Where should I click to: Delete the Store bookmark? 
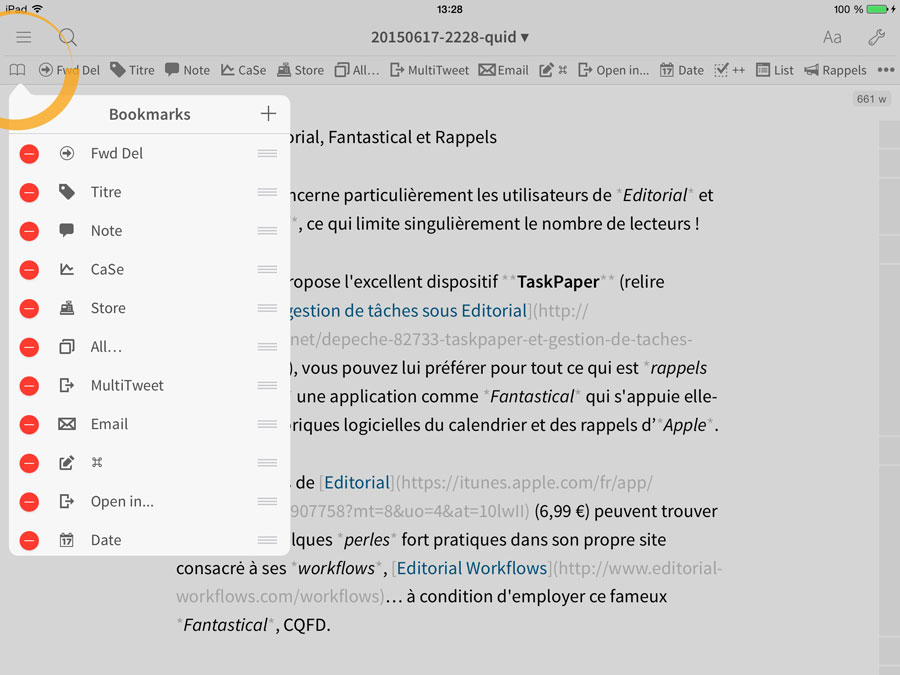(x=29, y=308)
